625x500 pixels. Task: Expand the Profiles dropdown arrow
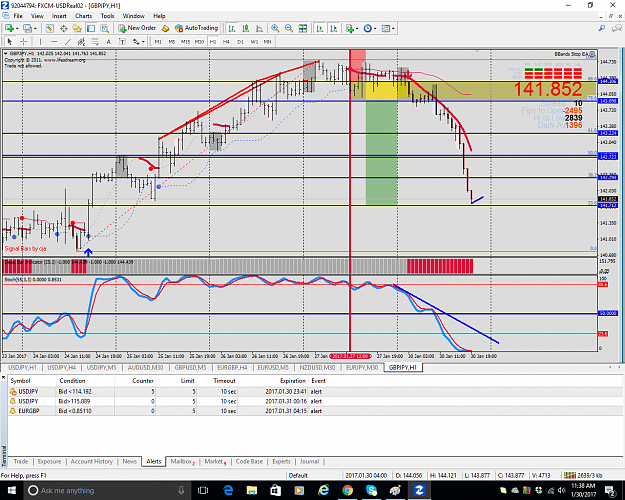click(35, 29)
